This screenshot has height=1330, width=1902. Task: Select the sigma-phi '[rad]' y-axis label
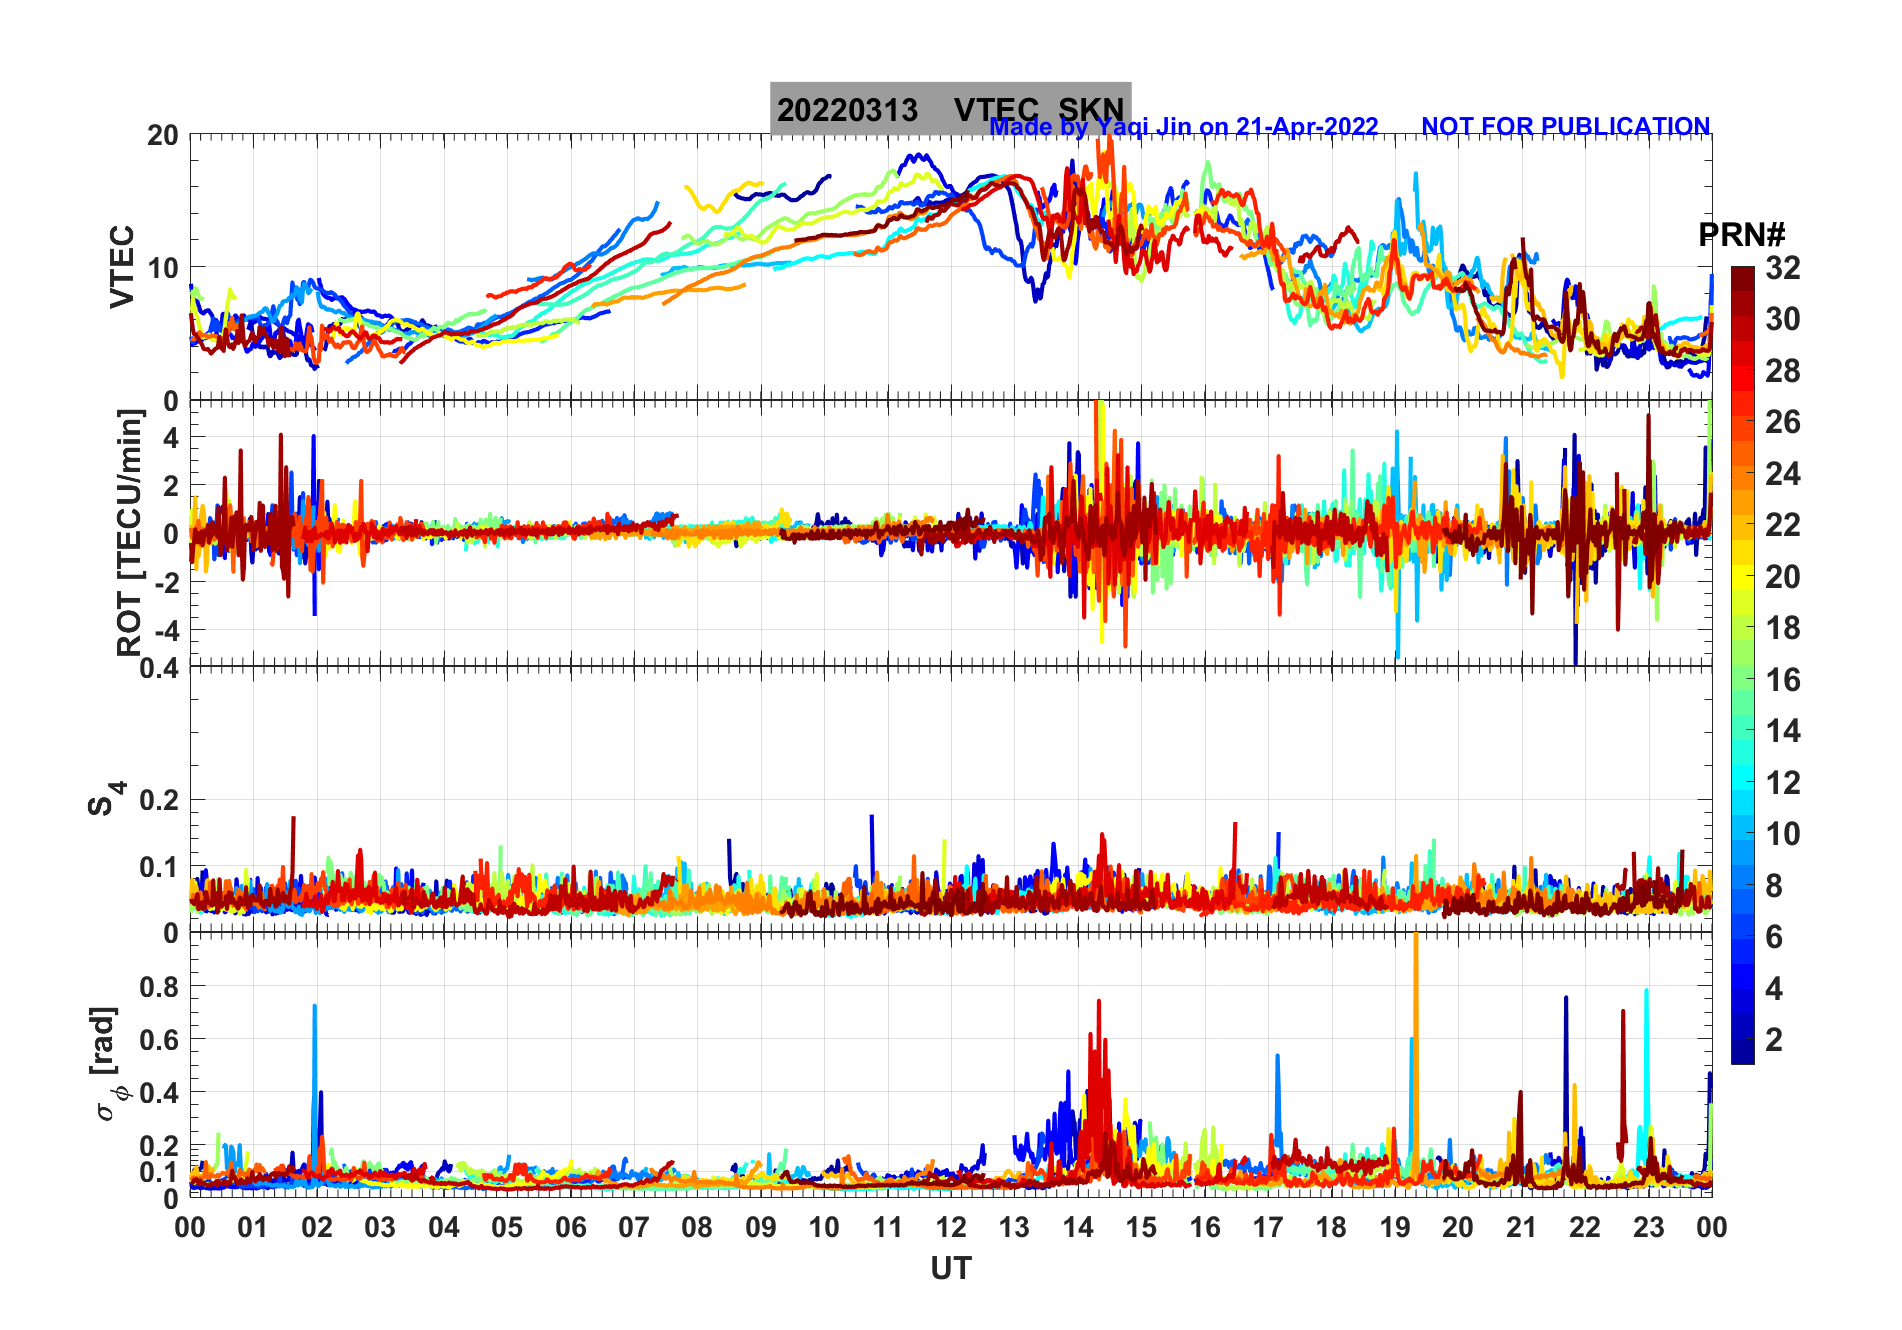105,1064
